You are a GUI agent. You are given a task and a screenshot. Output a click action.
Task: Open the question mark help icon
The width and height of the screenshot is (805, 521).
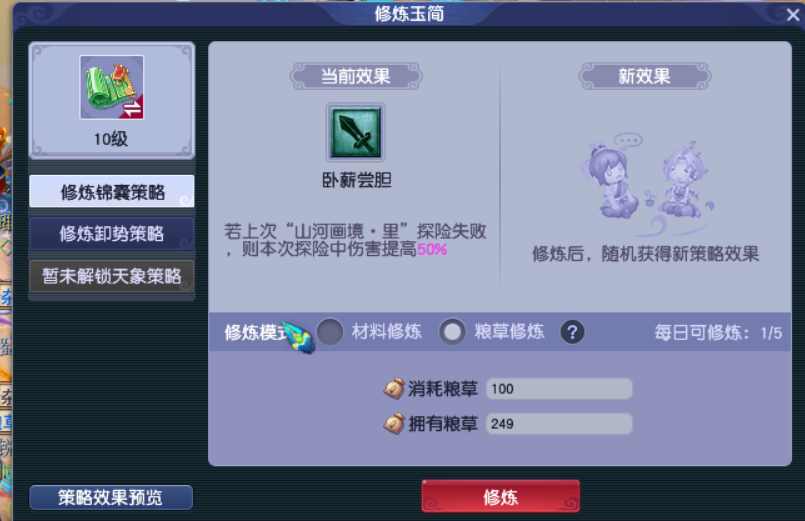pos(572,332)
